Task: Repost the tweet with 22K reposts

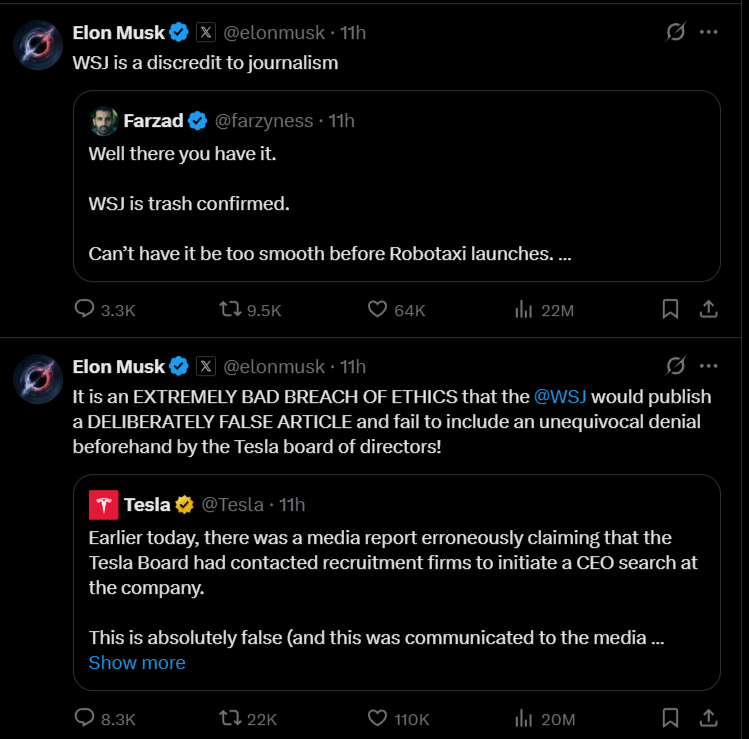Action: pyautogui.click(x=230, y=718)
